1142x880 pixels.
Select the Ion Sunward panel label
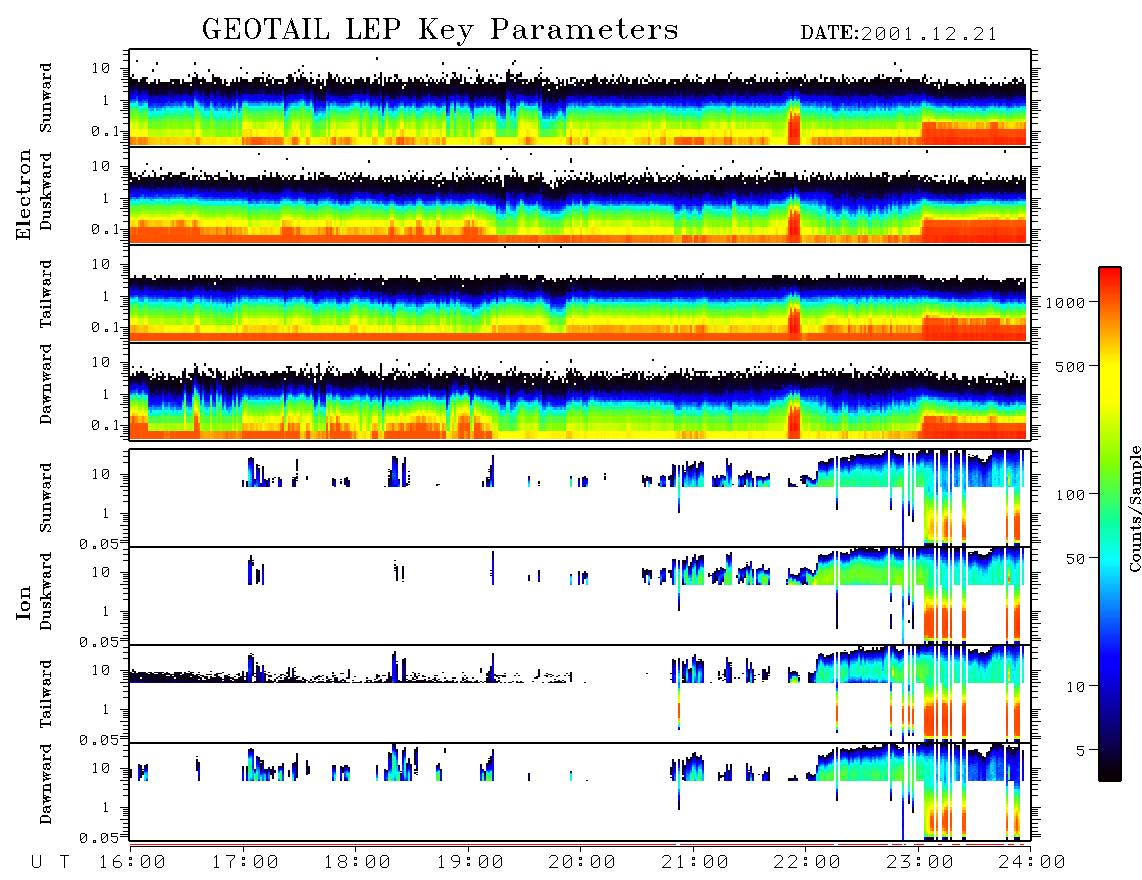coord(46,497)
